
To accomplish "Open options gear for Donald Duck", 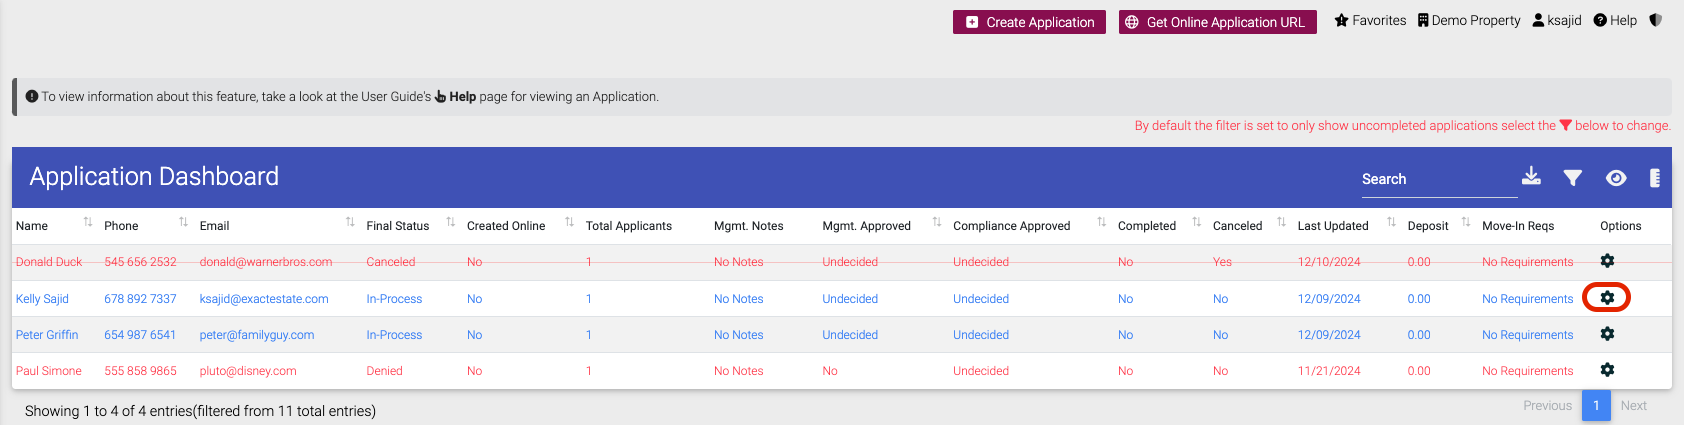I will [x=1607, y=260].
